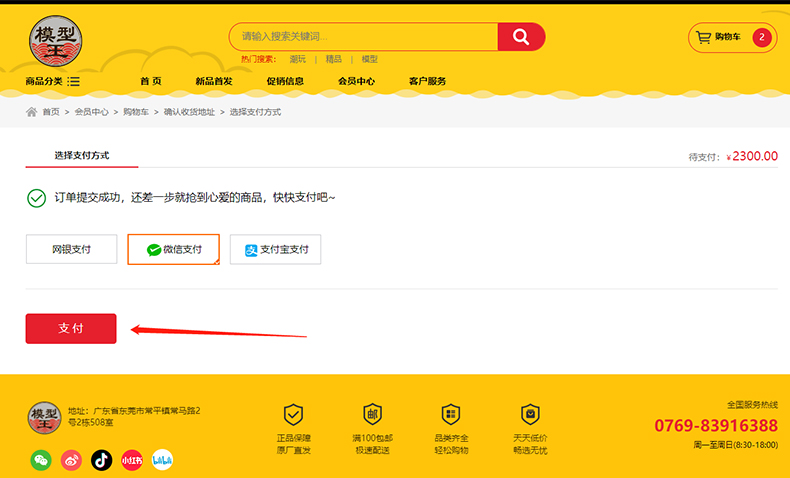Select 微信支付 payment option
This screenshot has width=790, height=478.
coord(173,249)
